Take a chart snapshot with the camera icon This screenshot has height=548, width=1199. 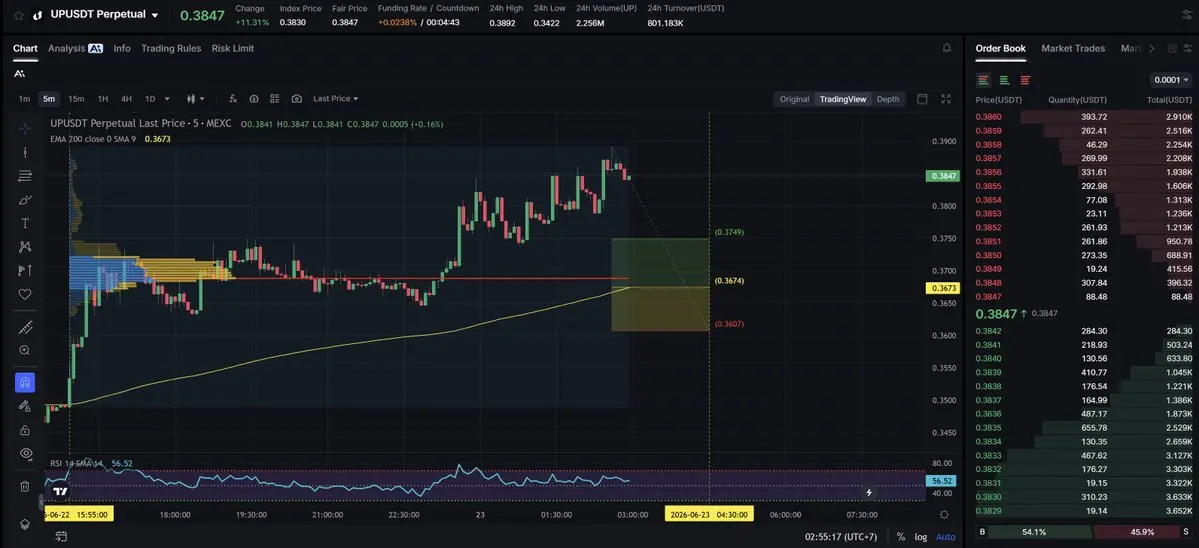pos(297,99)
